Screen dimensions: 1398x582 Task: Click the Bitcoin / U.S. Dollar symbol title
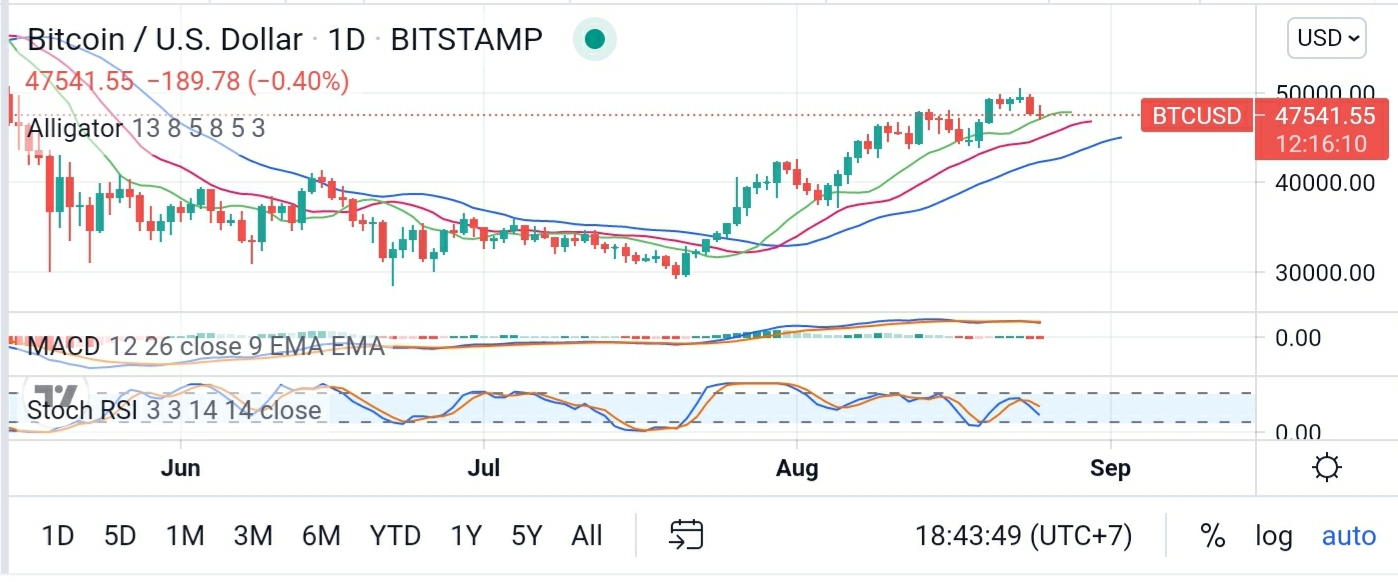coord(165,39)
